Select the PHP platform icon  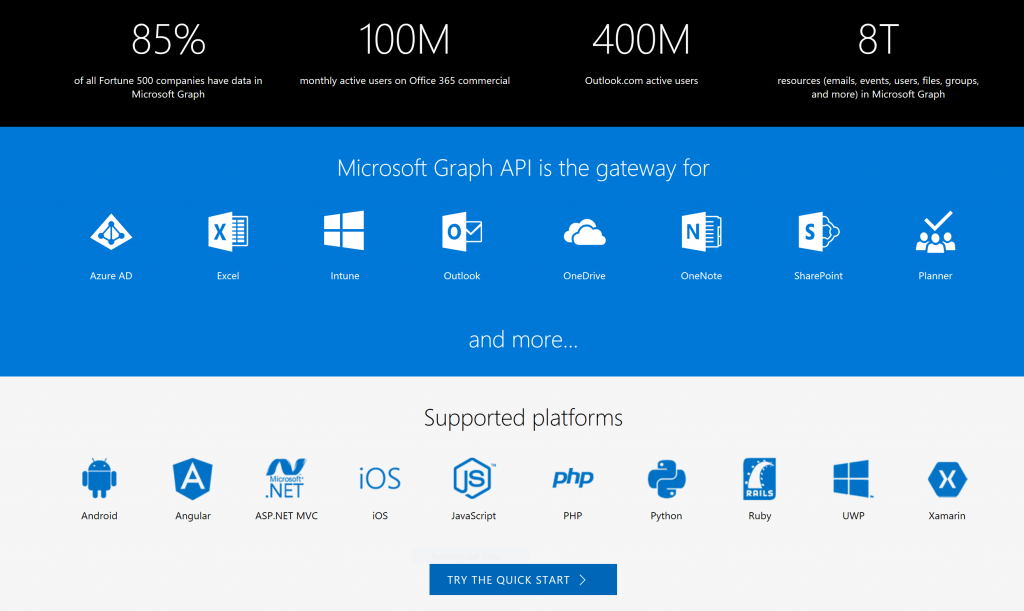pyautogui.click(x=572, y=480)
